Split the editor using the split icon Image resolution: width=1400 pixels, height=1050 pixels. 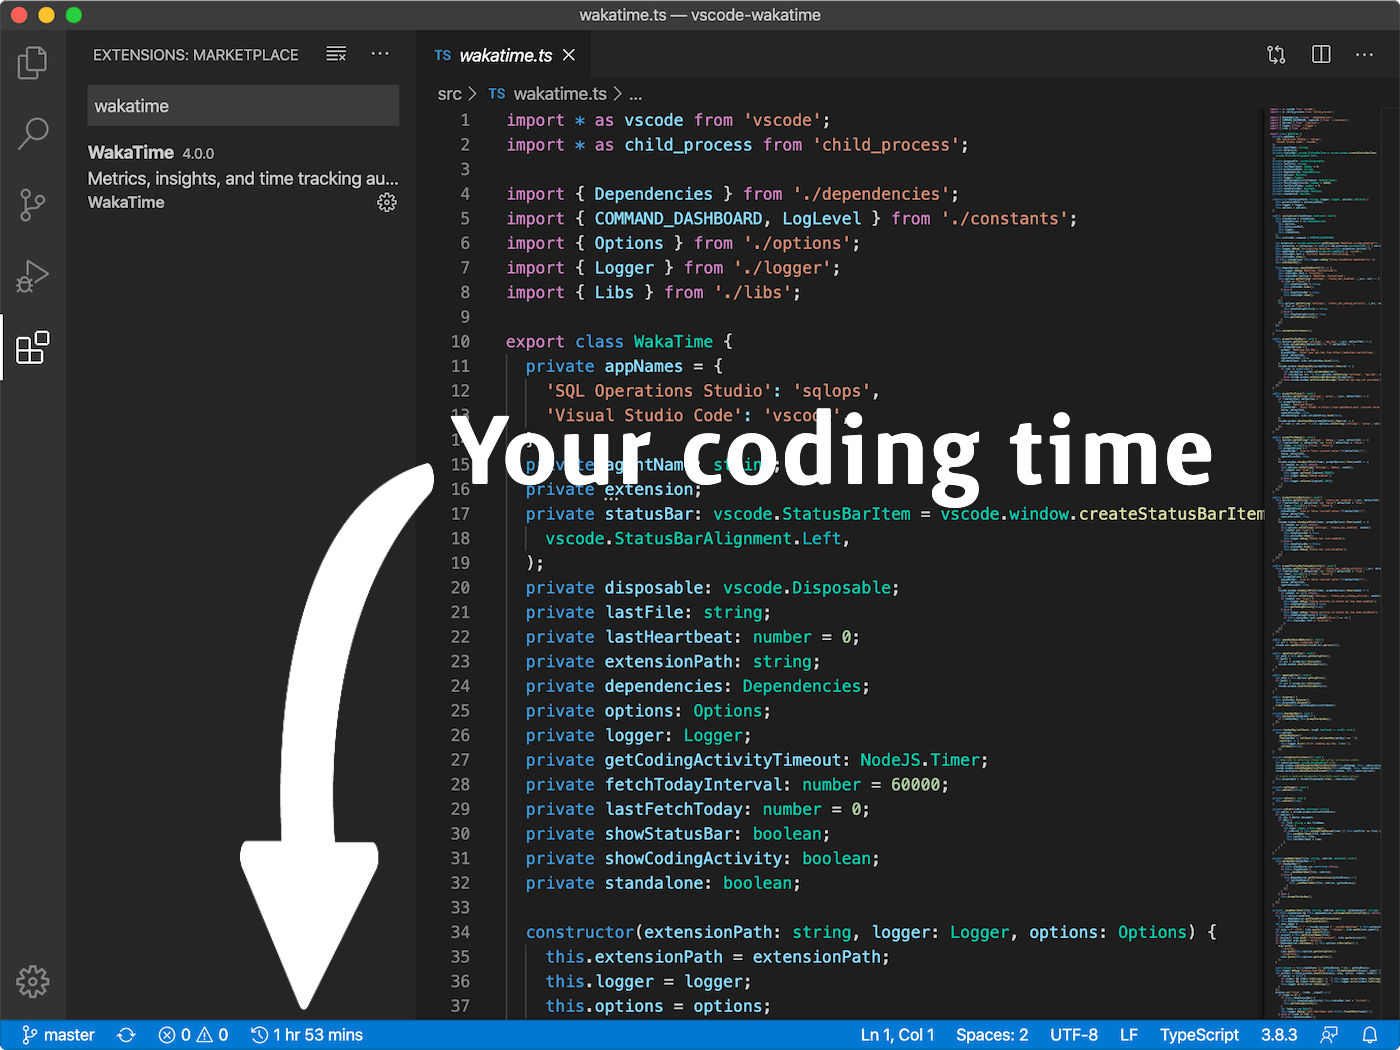pyautogui.click(x=1321, y=54)
